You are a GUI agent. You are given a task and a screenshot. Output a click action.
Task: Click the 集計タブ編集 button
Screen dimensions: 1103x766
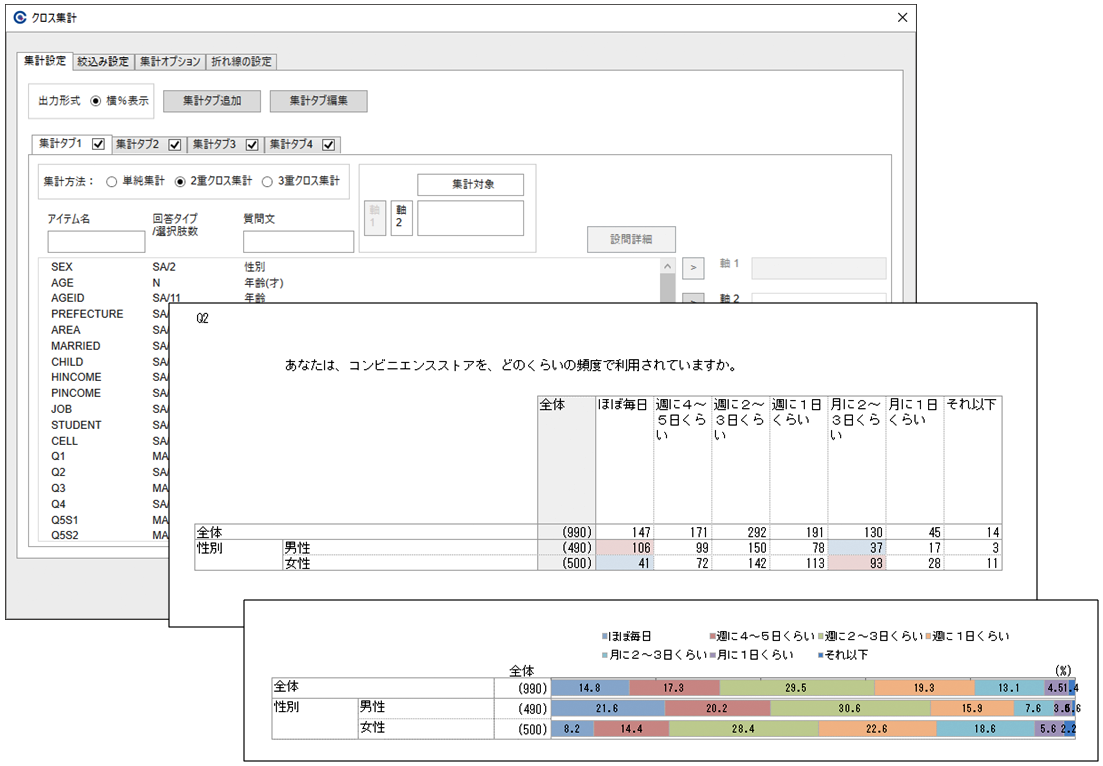[x=319, y=101]
